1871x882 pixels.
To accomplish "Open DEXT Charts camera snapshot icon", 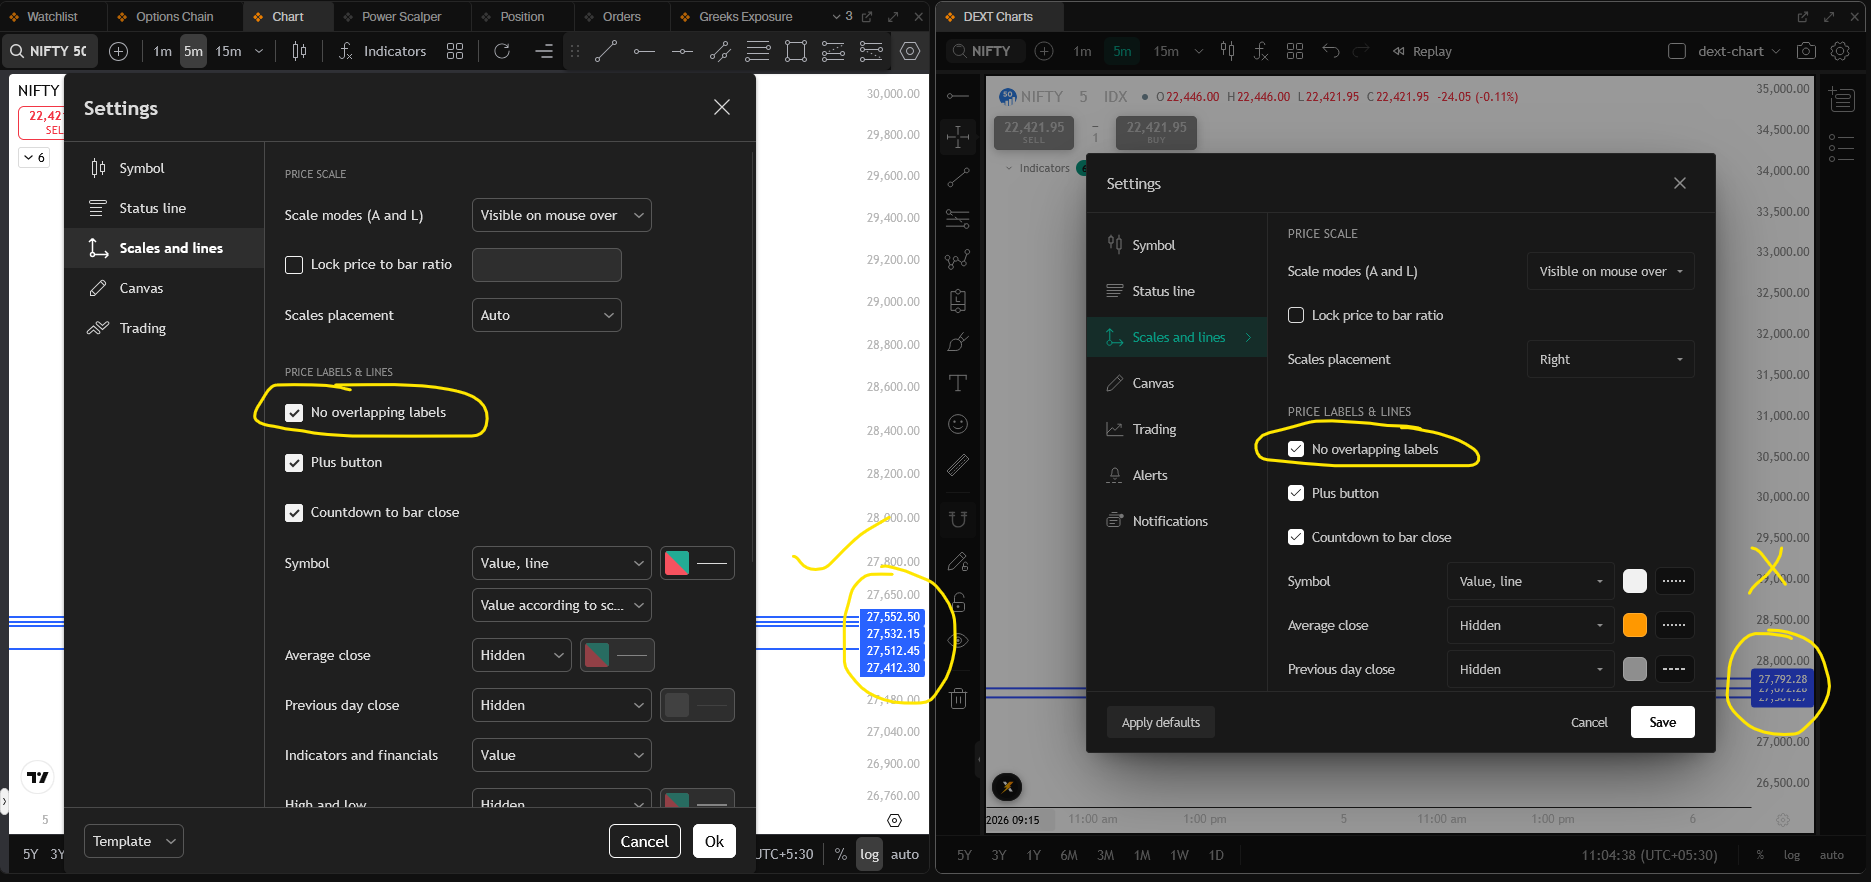I will click(x=1806, y=51).
